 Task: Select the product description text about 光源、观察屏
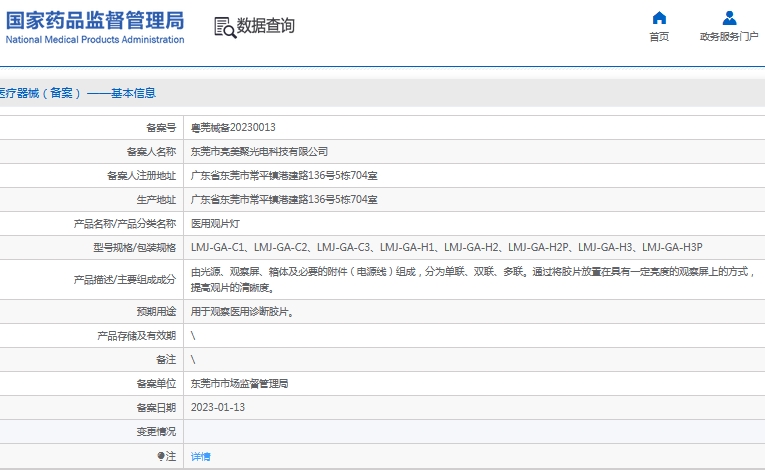(x=473, y=279)
